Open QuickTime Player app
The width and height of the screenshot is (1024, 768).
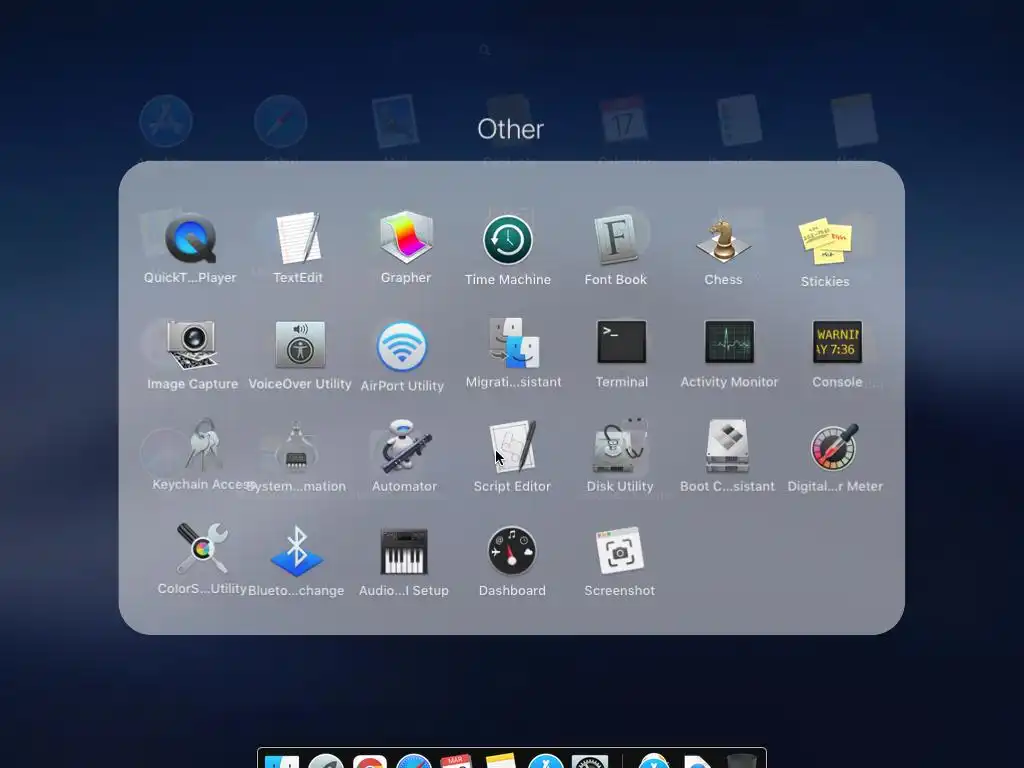point(190,240)
